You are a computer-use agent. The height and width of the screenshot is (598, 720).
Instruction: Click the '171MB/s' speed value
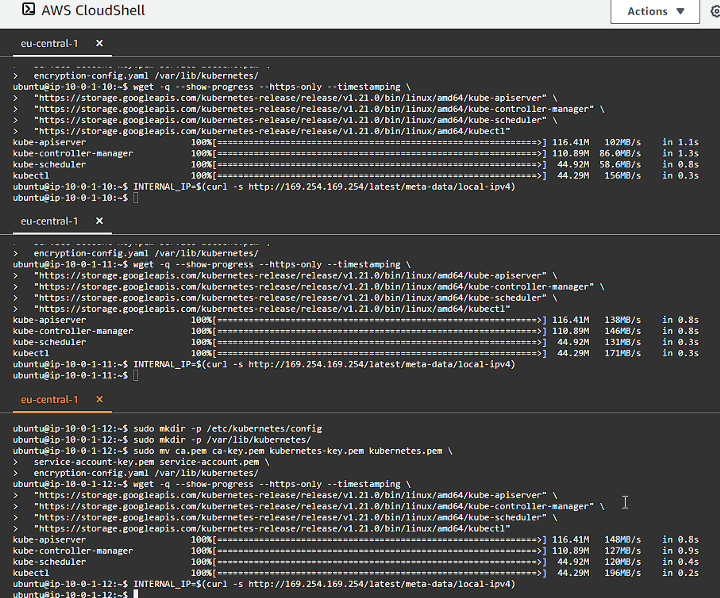622,353
